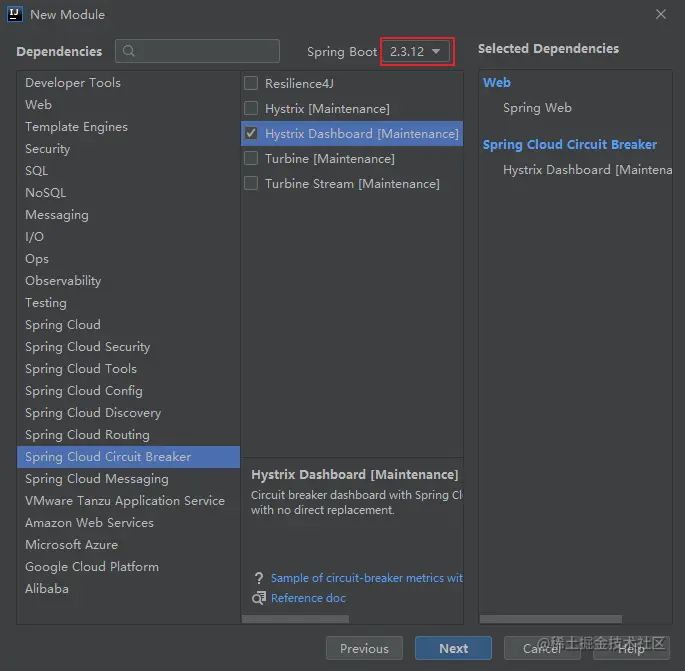
Task: Click the Next button
Action: [453, 648]
